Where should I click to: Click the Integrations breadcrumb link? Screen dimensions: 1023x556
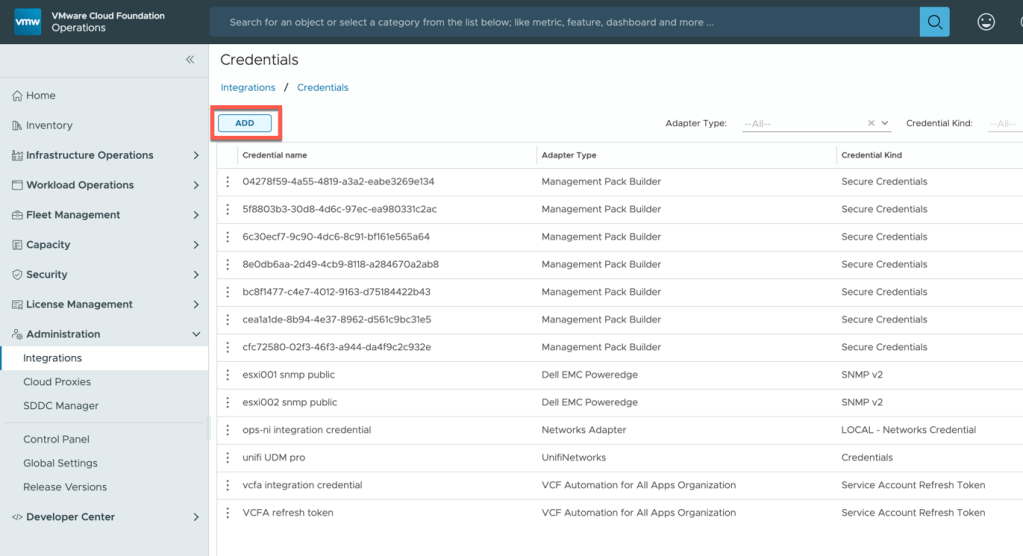coord(248,88)
